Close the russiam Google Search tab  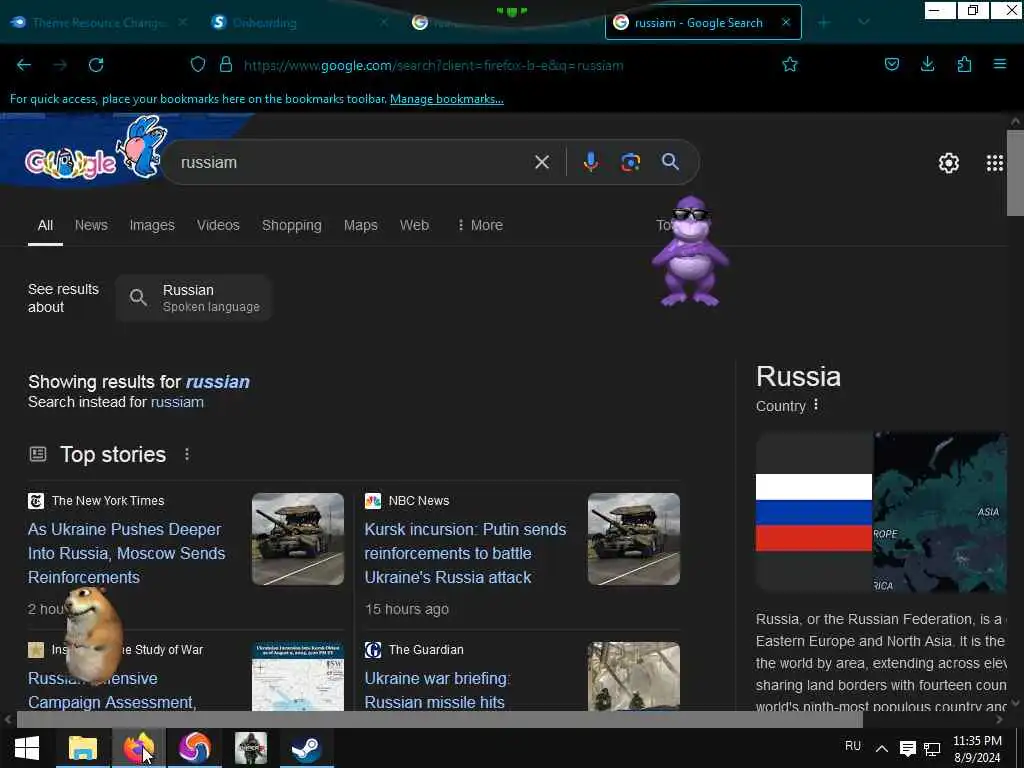click(786, 22)
